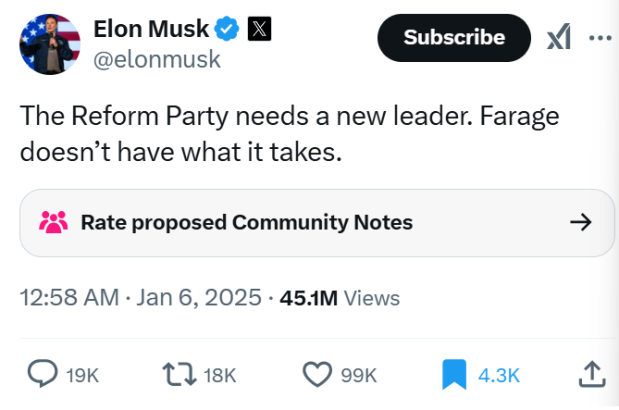
Task: Repost the tweet using the arrows icon
Action: [177, 374]
